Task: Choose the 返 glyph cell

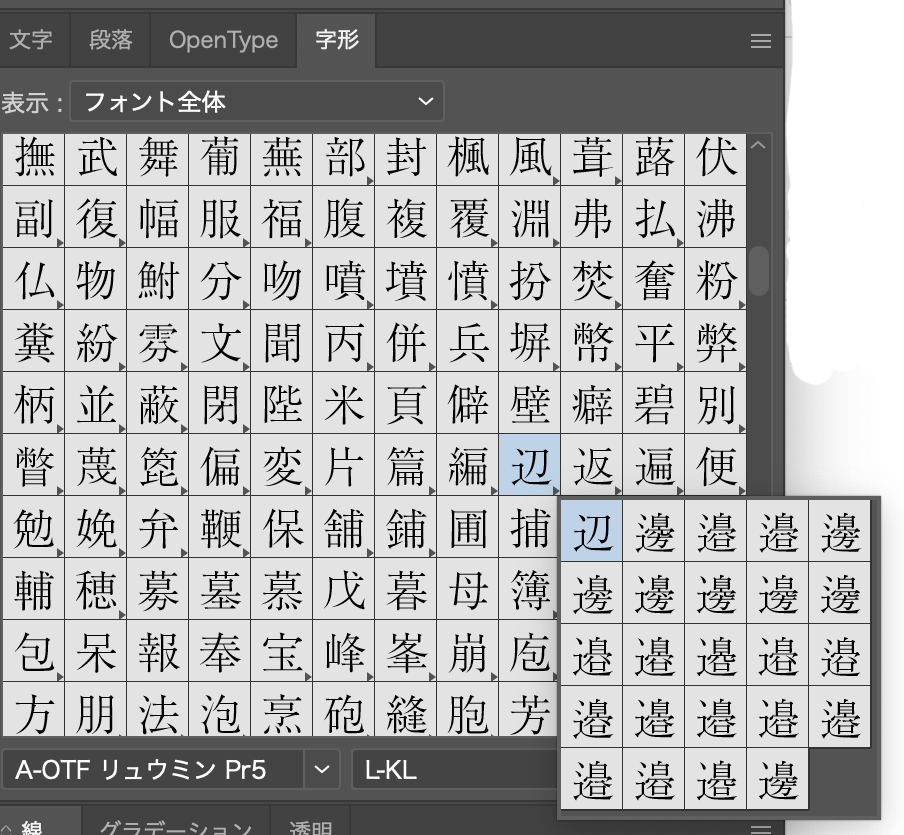Action: [591, 466]
